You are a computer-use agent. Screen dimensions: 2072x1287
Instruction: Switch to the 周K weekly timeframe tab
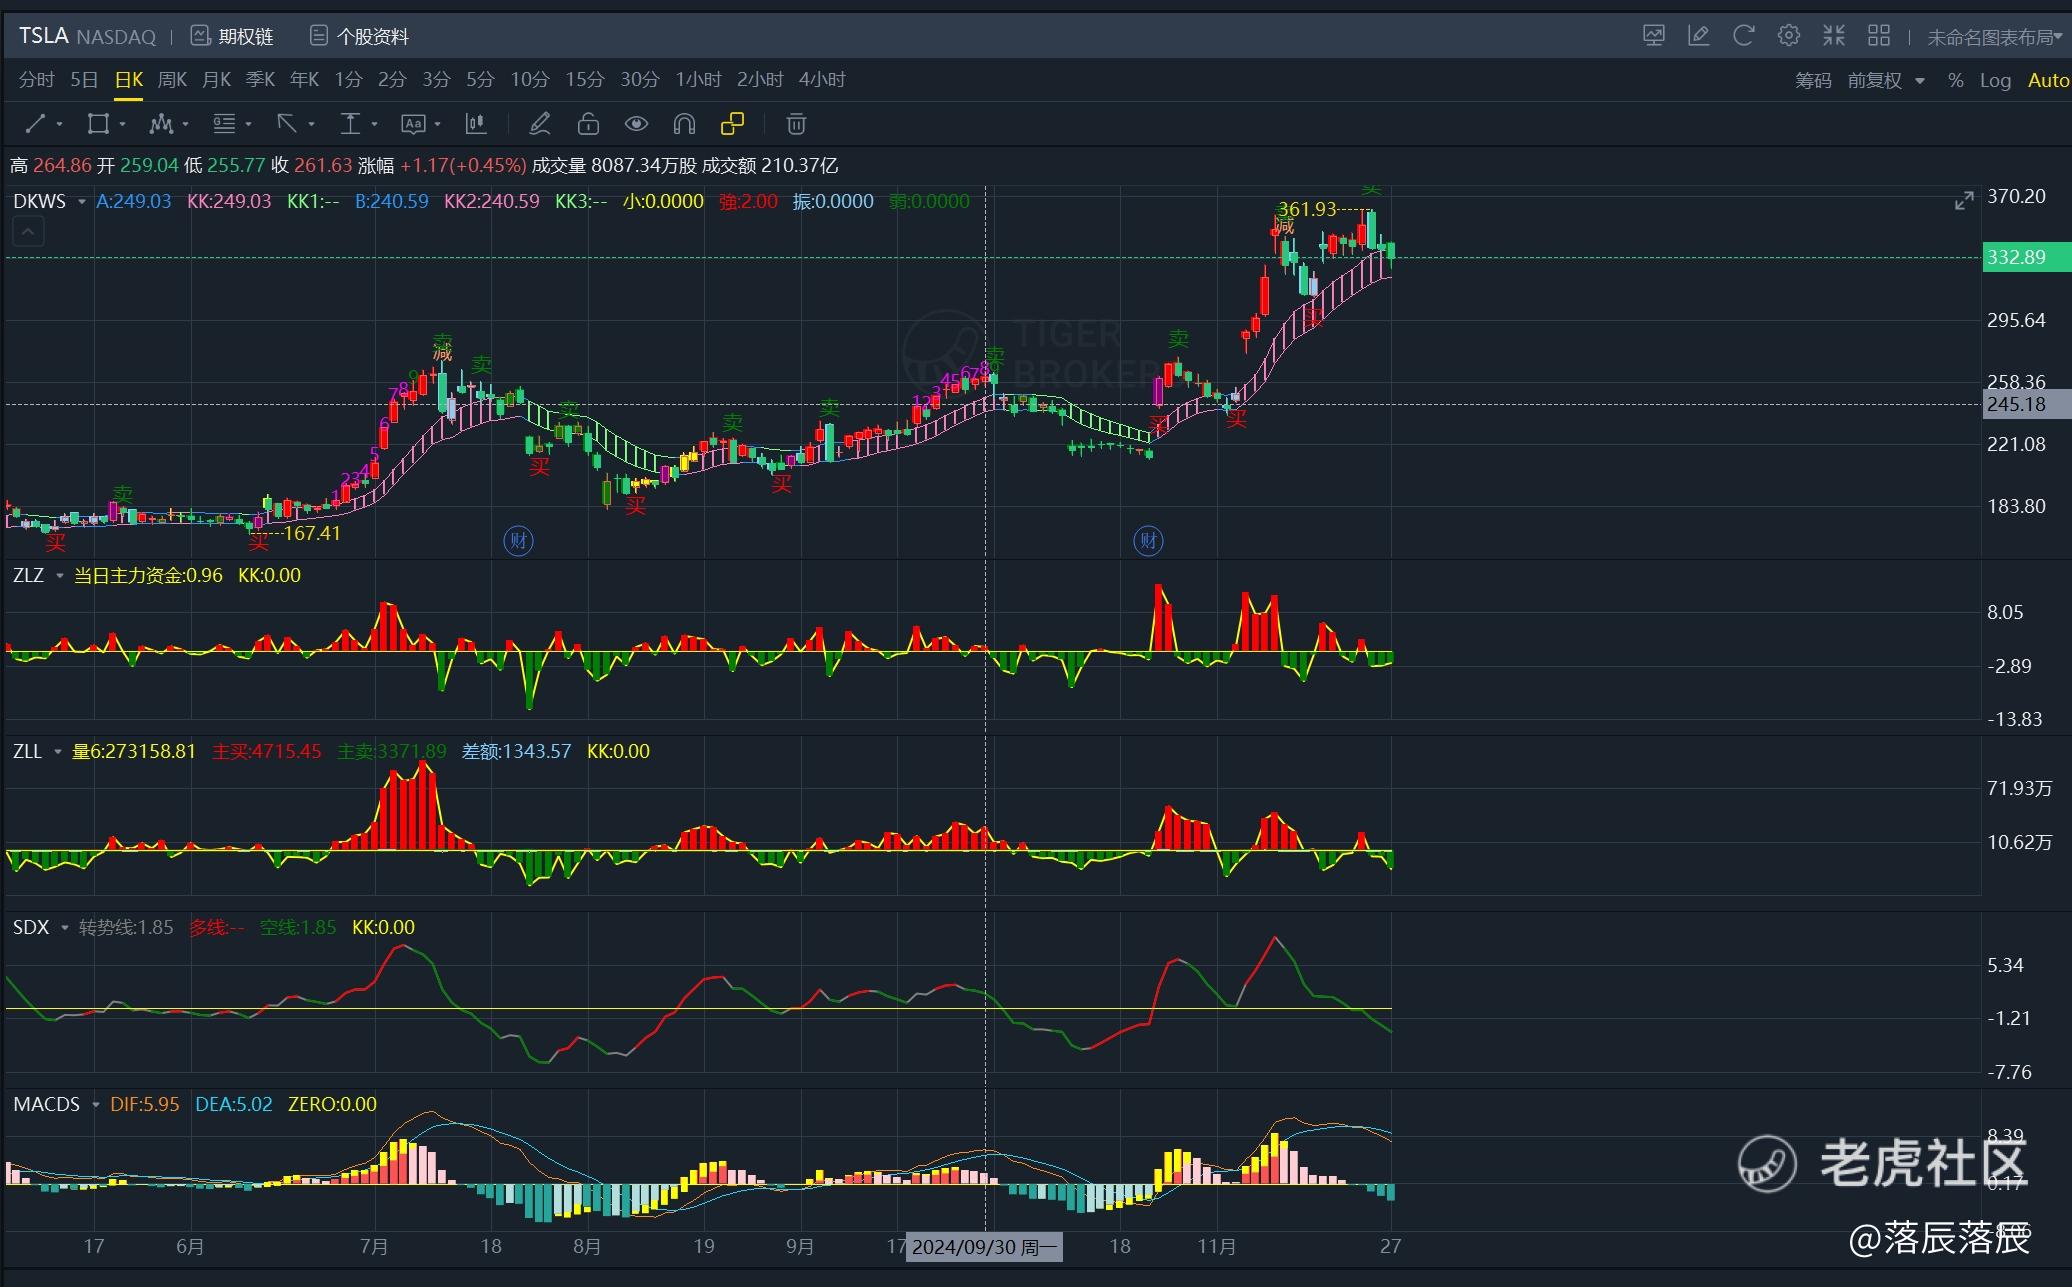(x=172, y=79)
